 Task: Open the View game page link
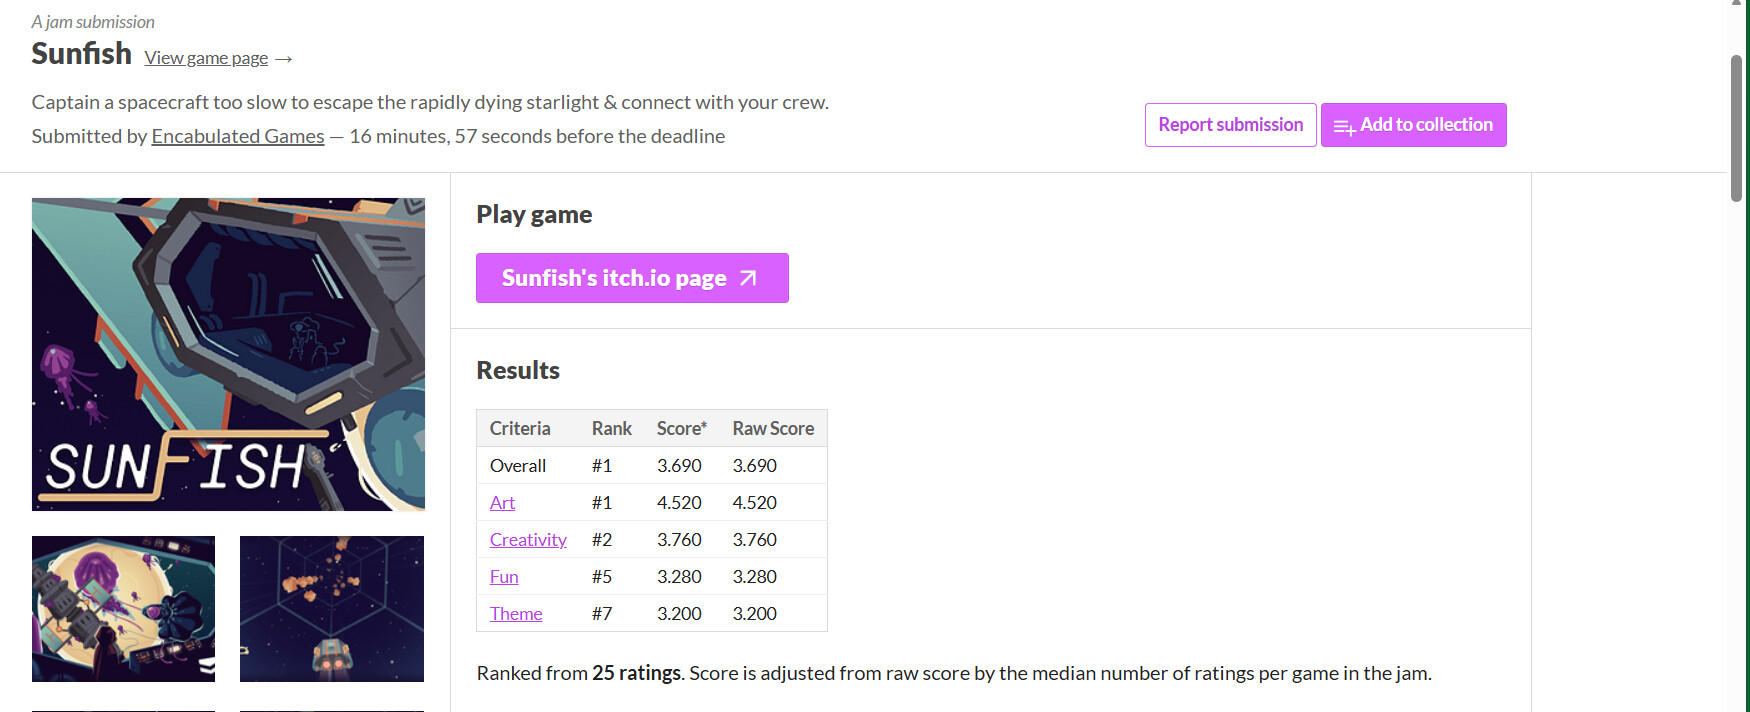206,58
